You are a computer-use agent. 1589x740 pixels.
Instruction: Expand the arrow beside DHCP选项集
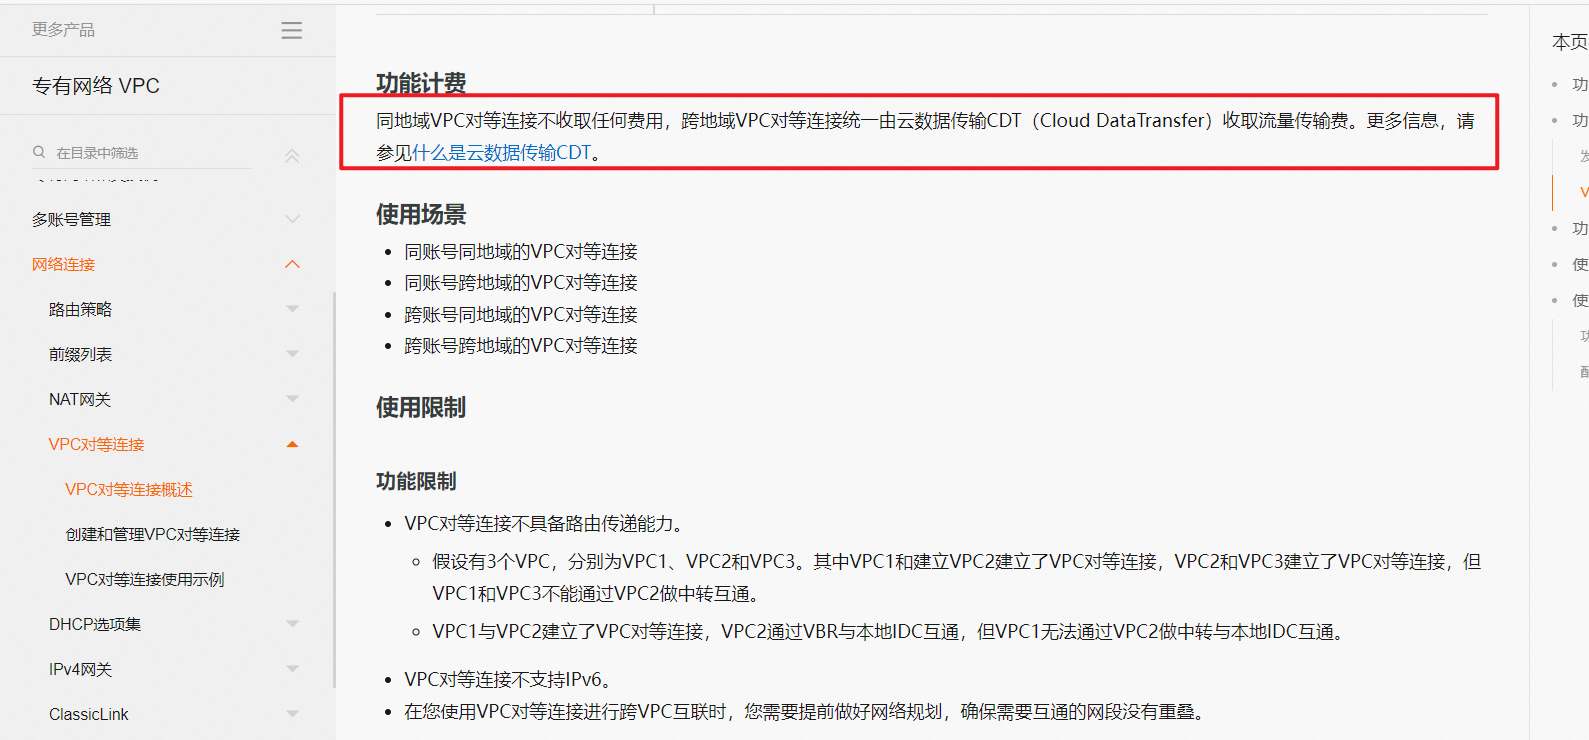point(292,624)
